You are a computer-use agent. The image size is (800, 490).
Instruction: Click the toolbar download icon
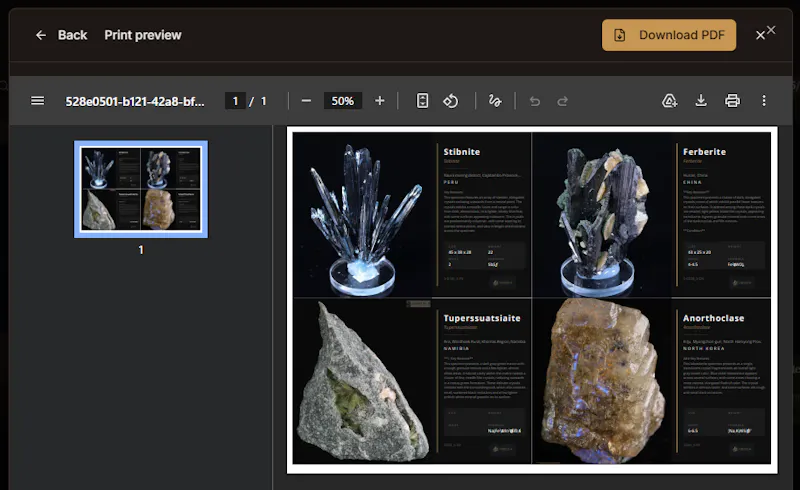(x=701, y=101)
